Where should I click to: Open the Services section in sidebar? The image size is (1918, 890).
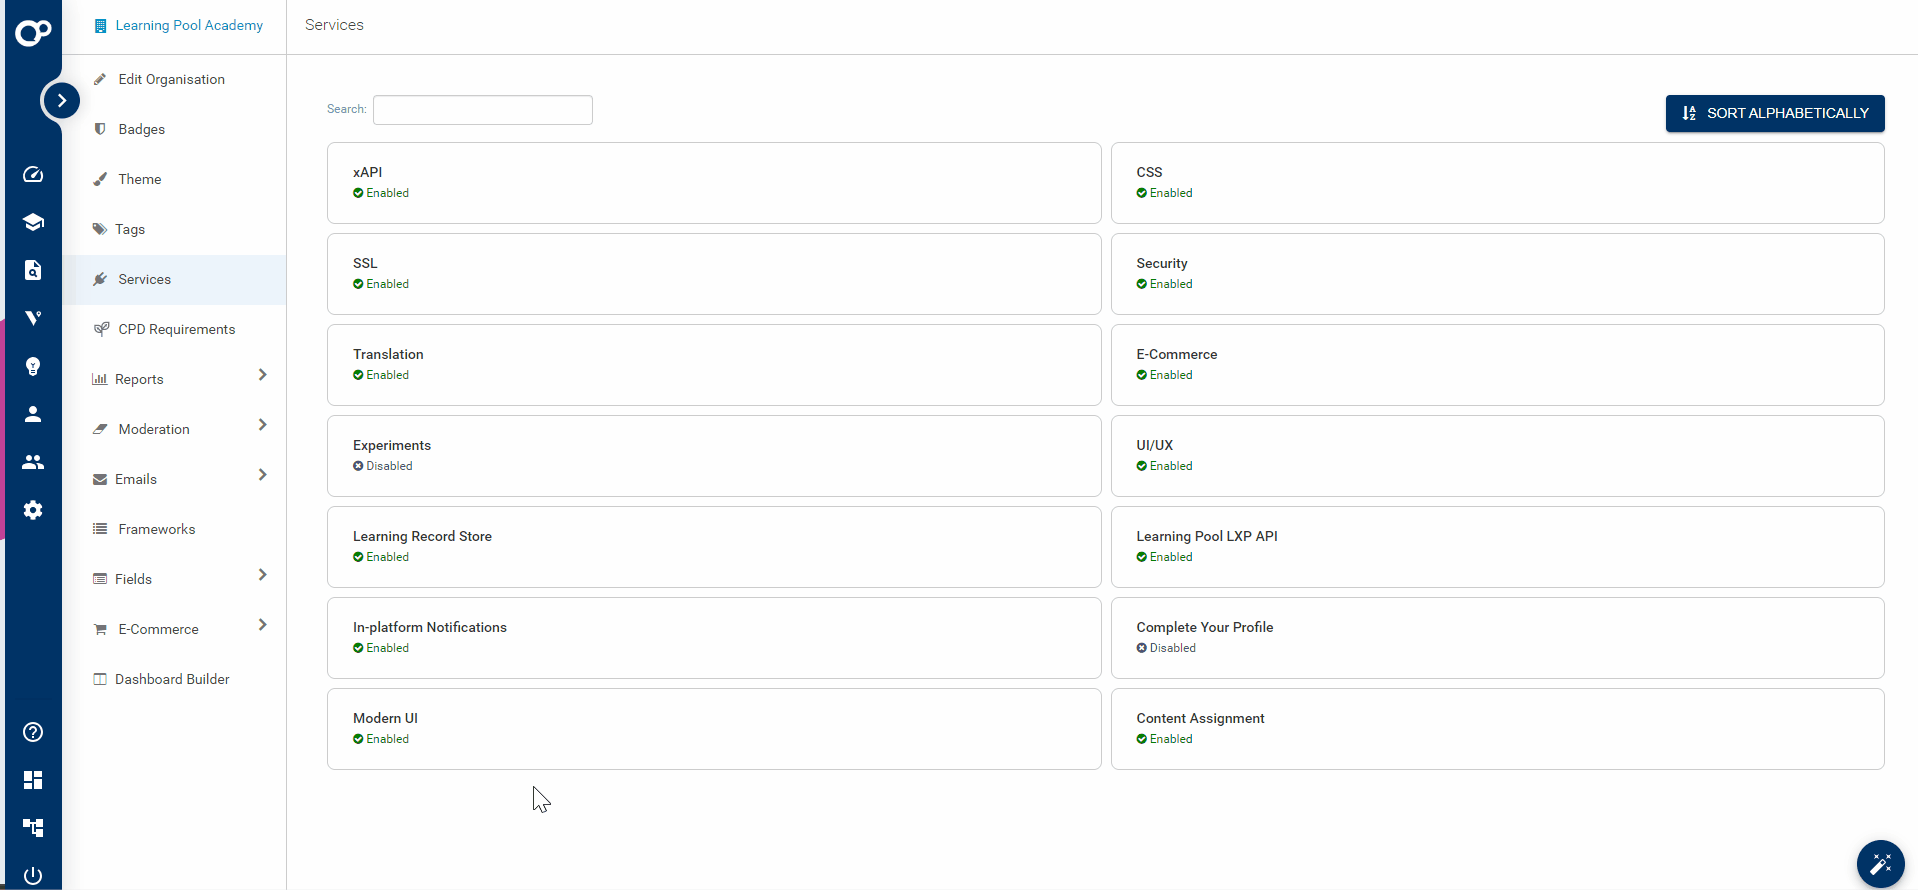point(144,279)
